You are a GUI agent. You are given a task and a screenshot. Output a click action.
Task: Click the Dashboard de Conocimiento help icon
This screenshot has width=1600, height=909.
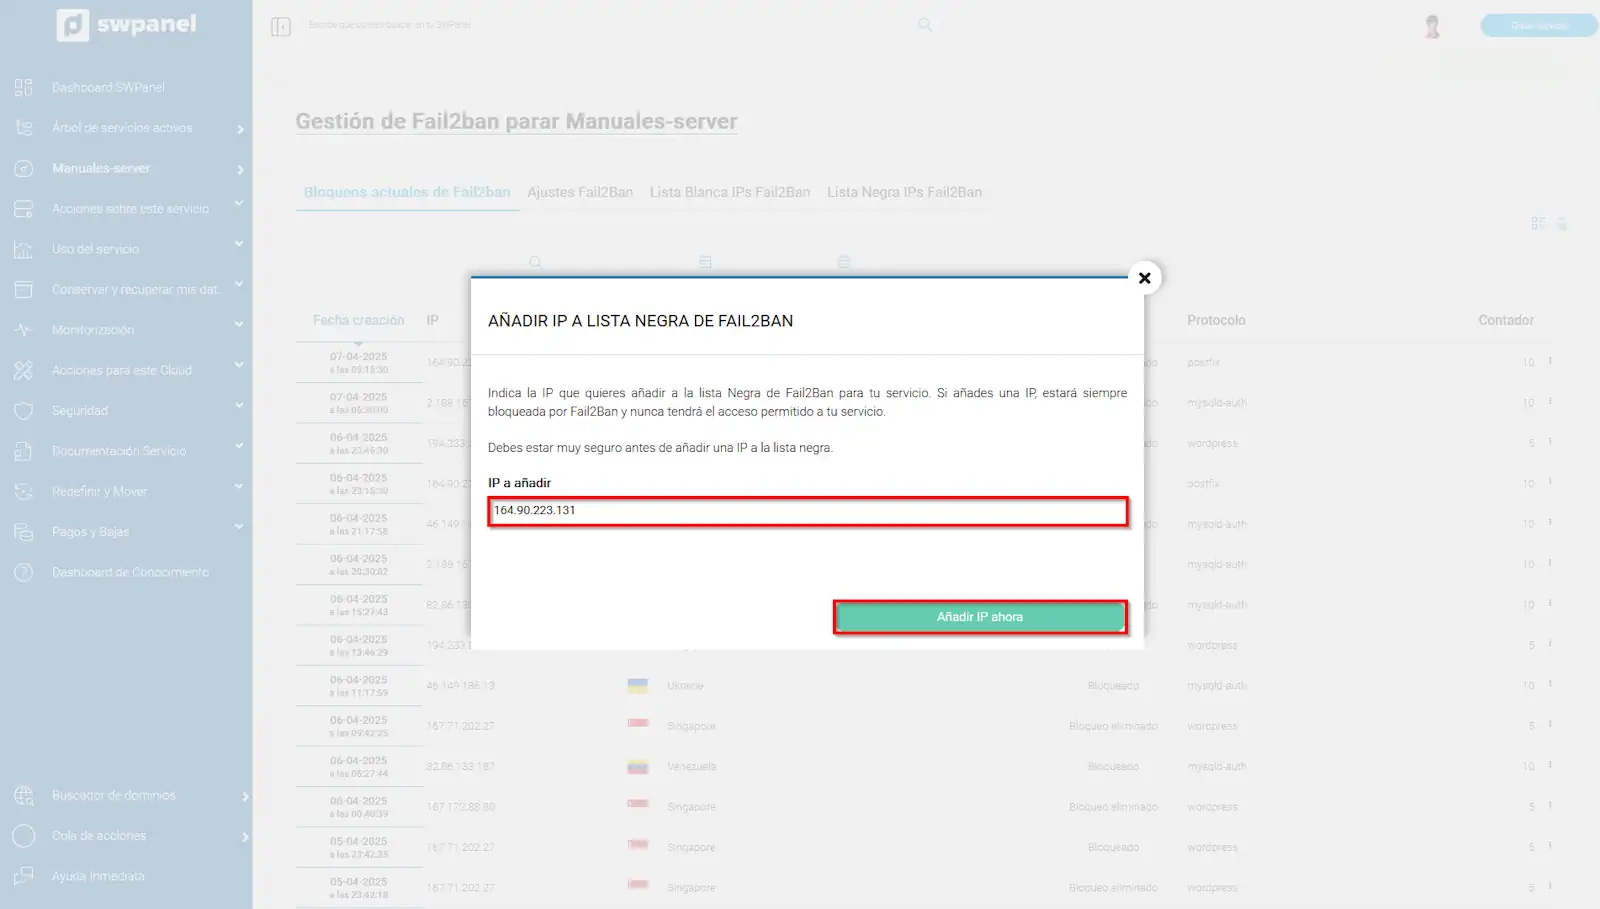tap(24, 573)
